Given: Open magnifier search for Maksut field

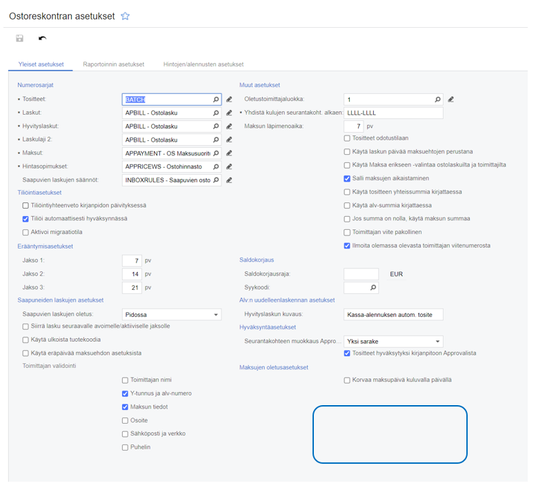Looking at the screenshot, I should (216, 153).
